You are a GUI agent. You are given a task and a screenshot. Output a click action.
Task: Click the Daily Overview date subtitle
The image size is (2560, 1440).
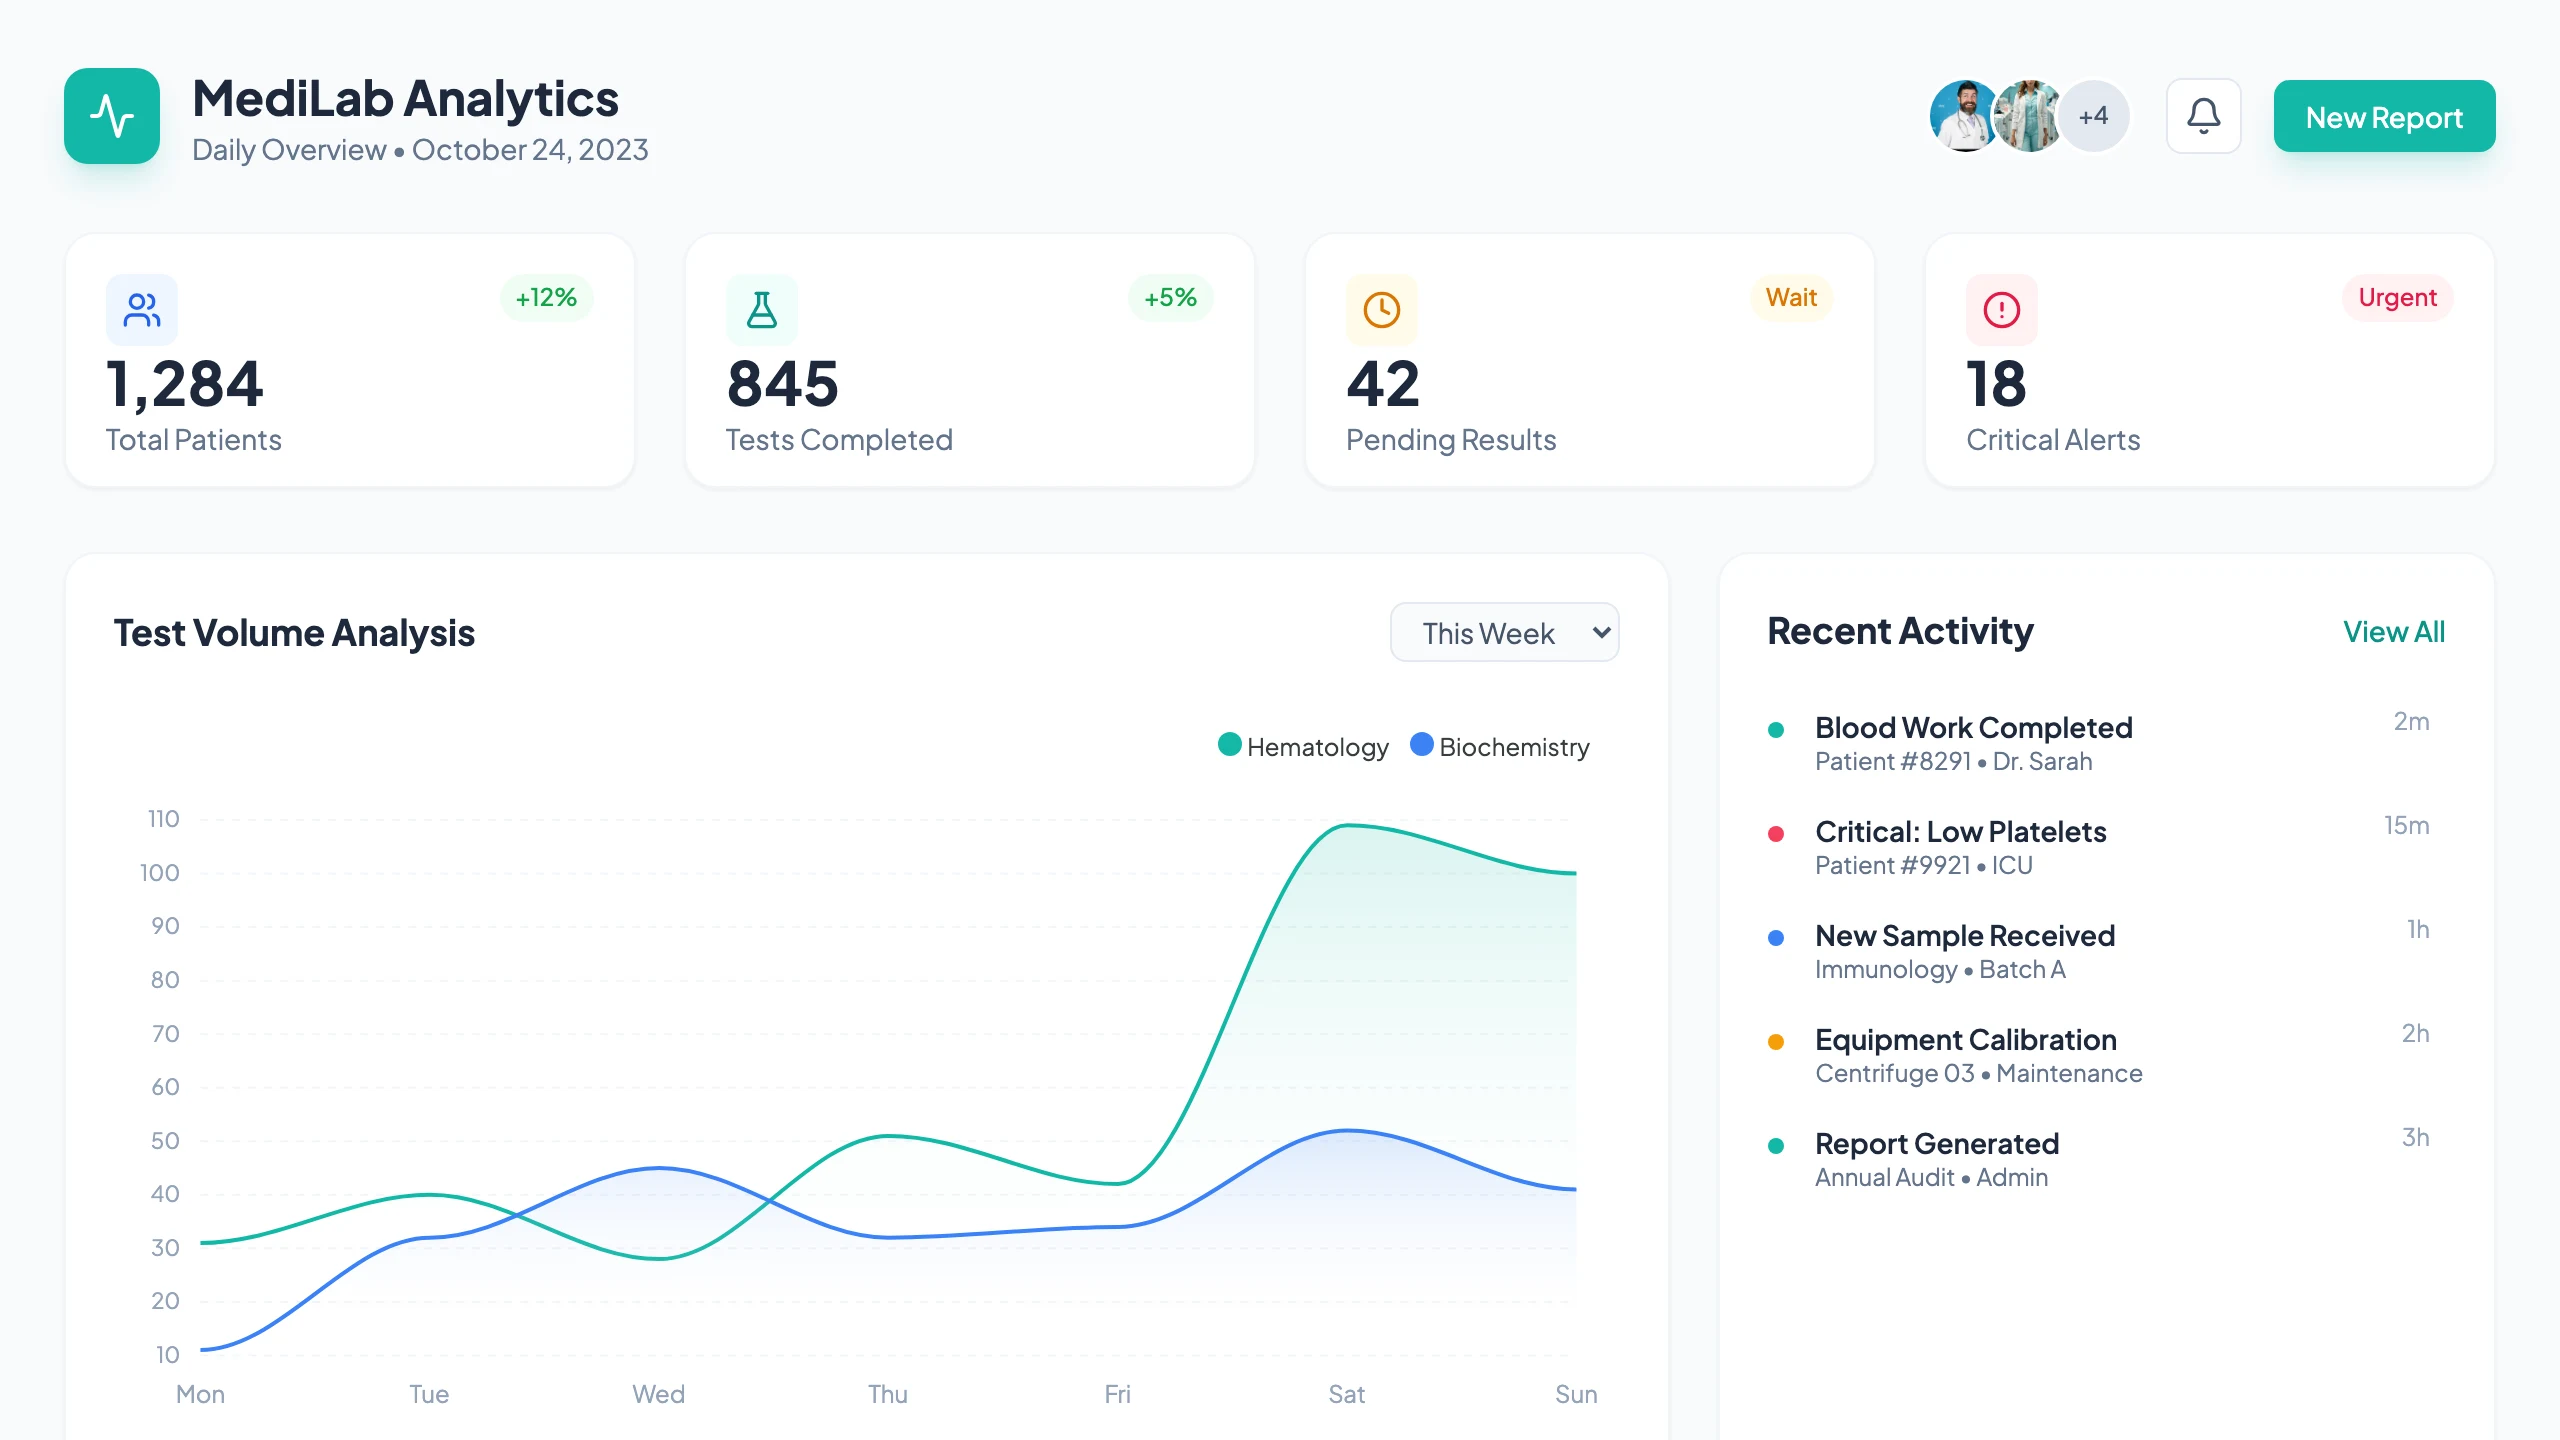[420, 150]
